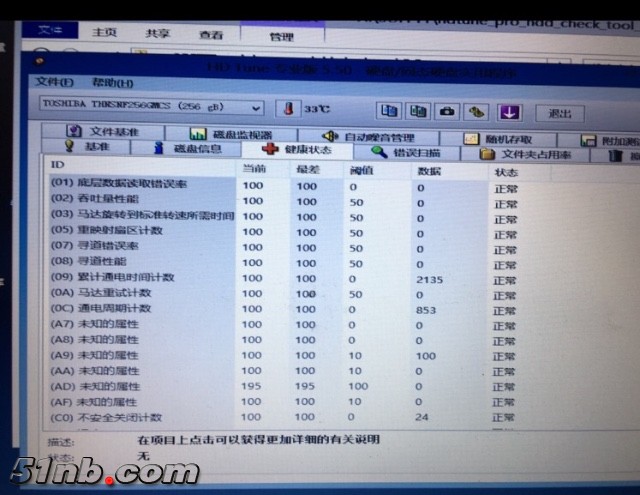Open the 帮助(H) menu
Screen dimensions: 640x495
click(x=112, y=83)
